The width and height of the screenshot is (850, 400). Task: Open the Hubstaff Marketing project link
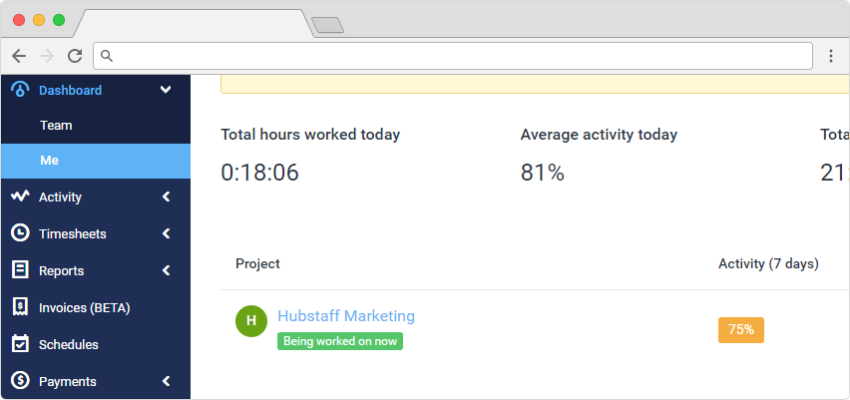point(346,315)
